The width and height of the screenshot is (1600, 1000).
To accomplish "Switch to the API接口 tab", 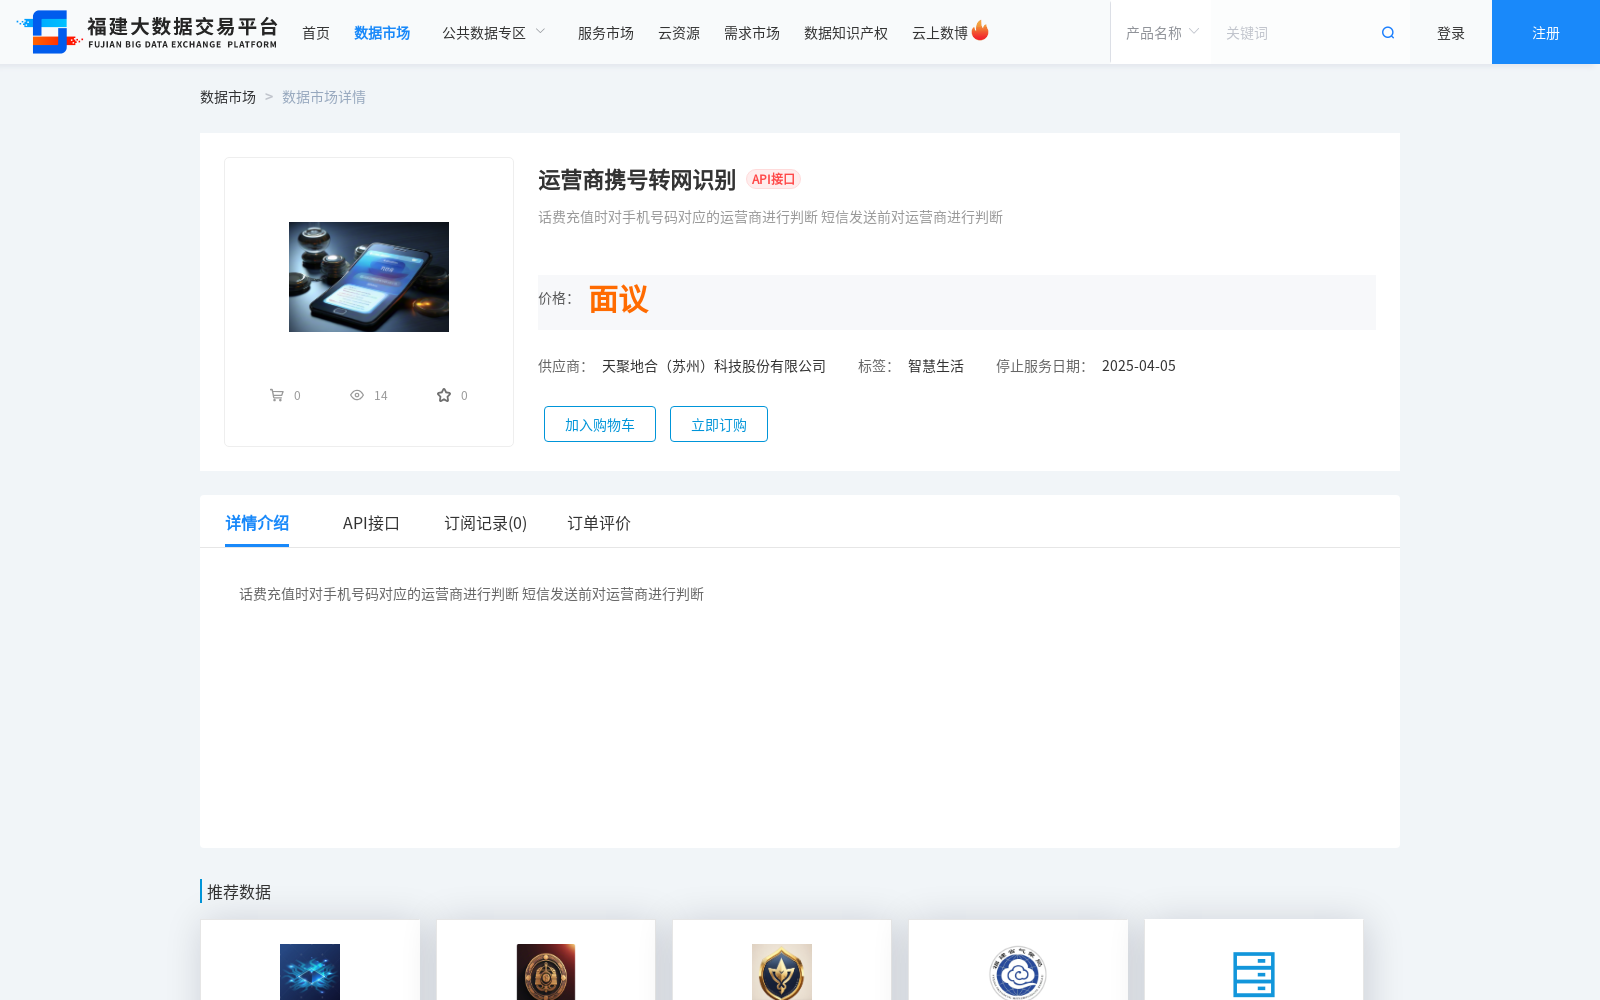I will [371, 523].
